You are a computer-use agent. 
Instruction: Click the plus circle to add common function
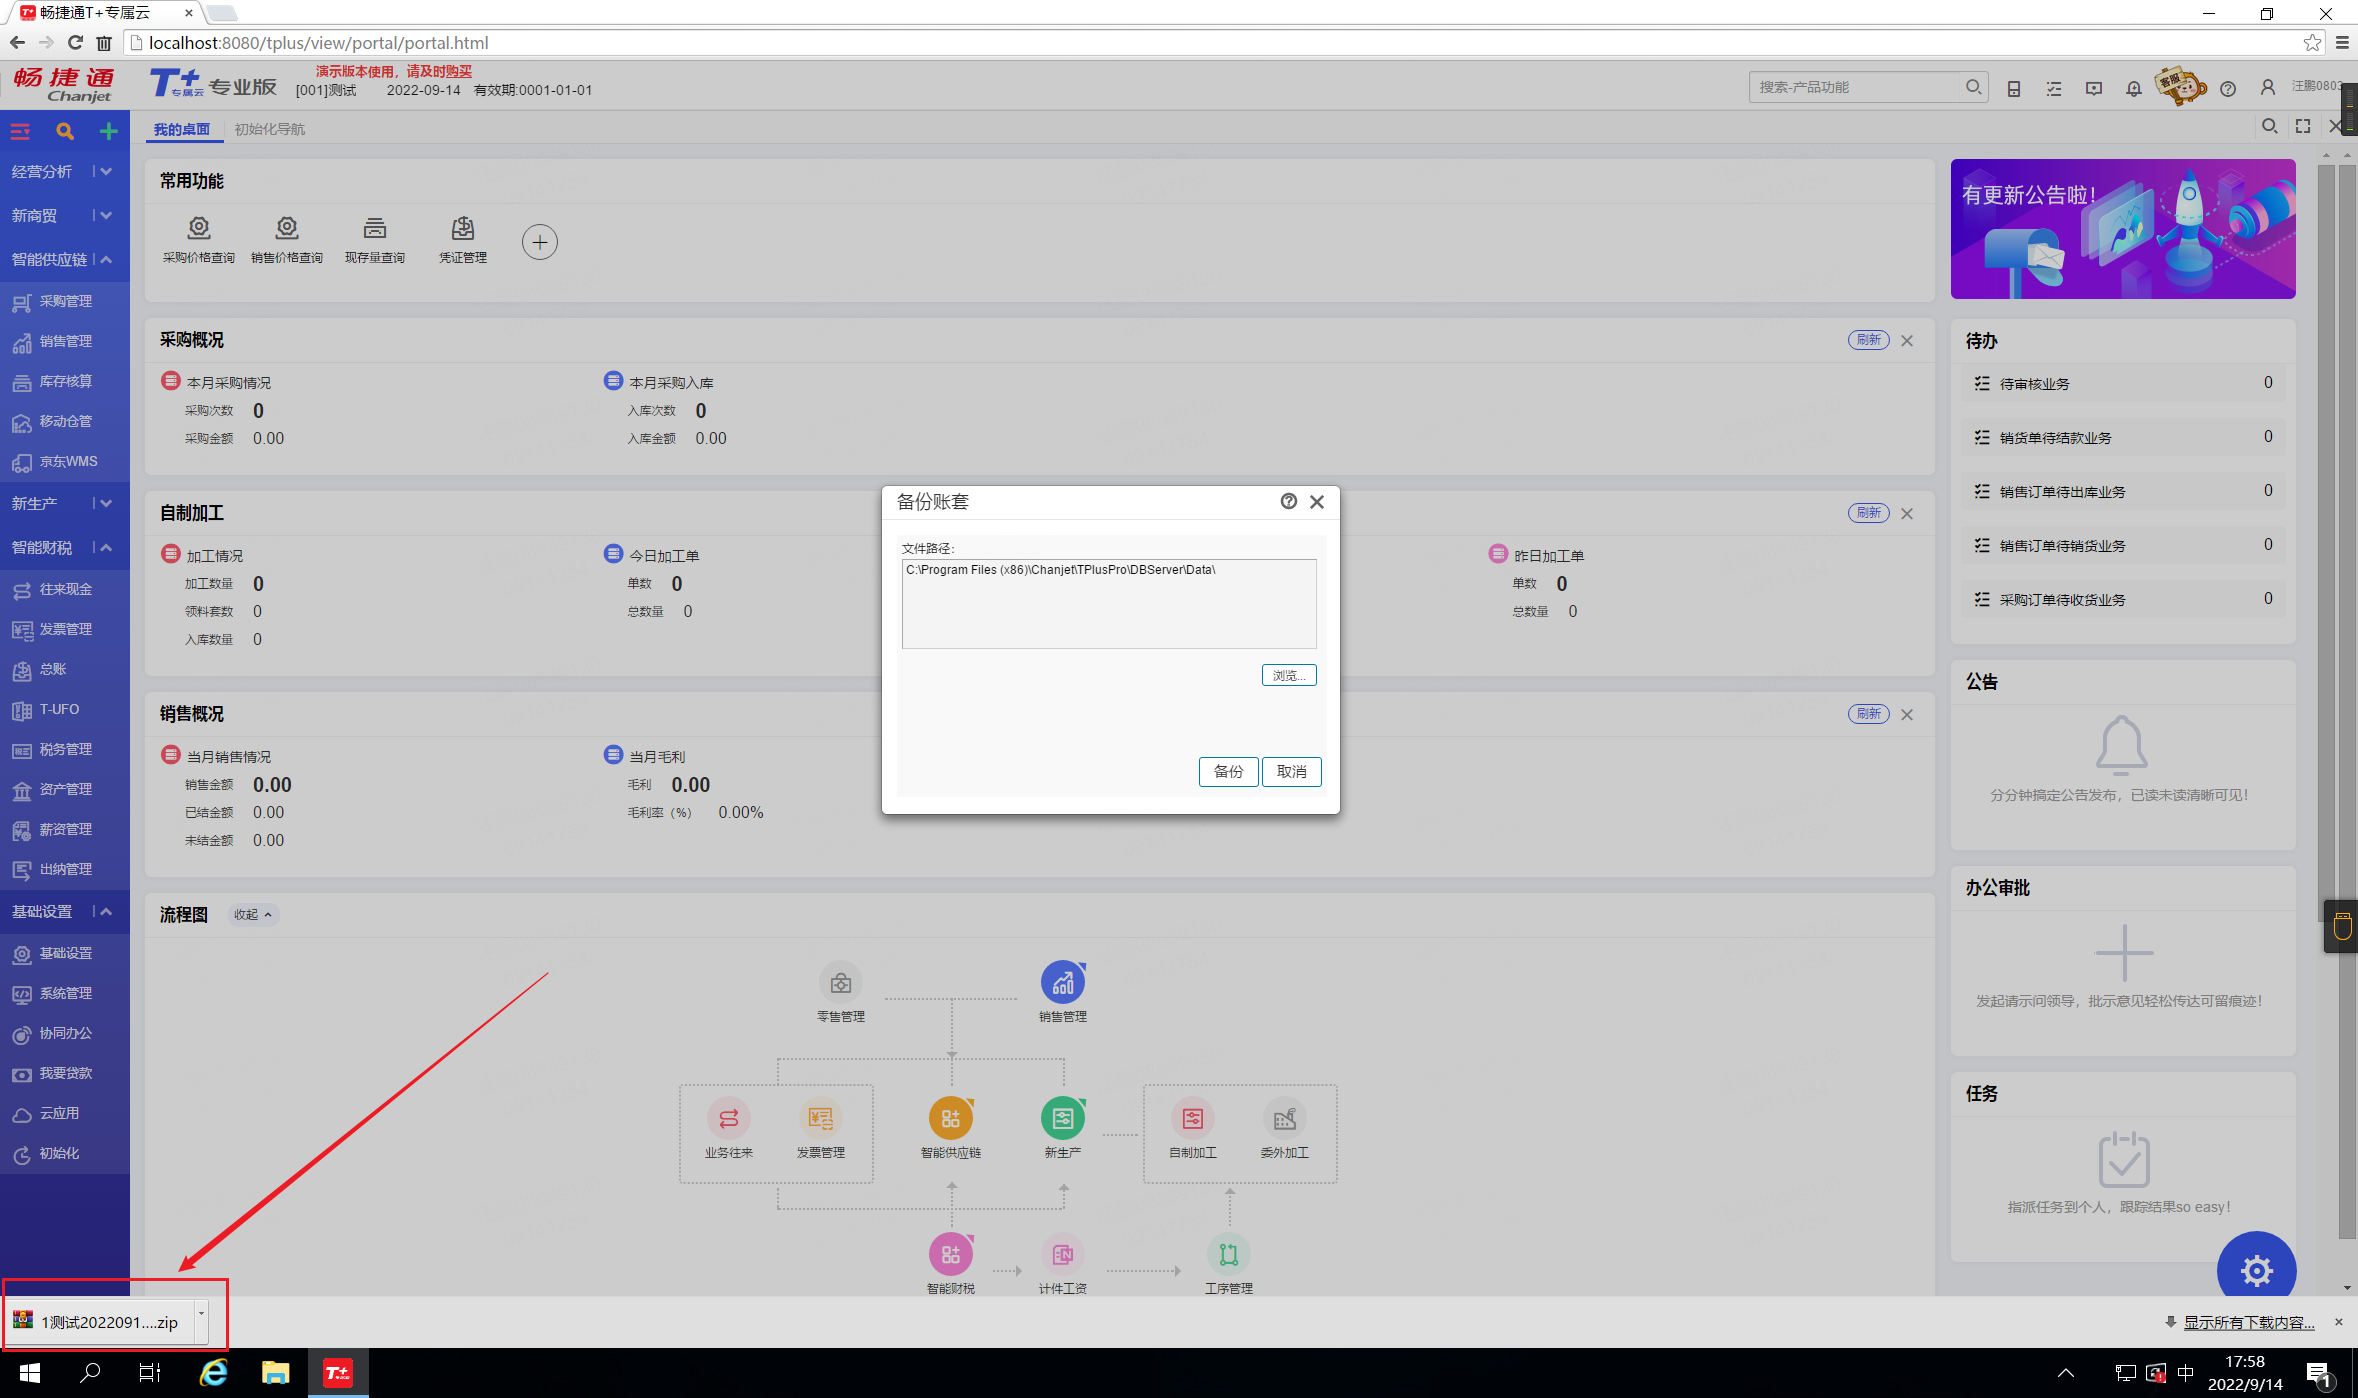click(x=540, y=242)
